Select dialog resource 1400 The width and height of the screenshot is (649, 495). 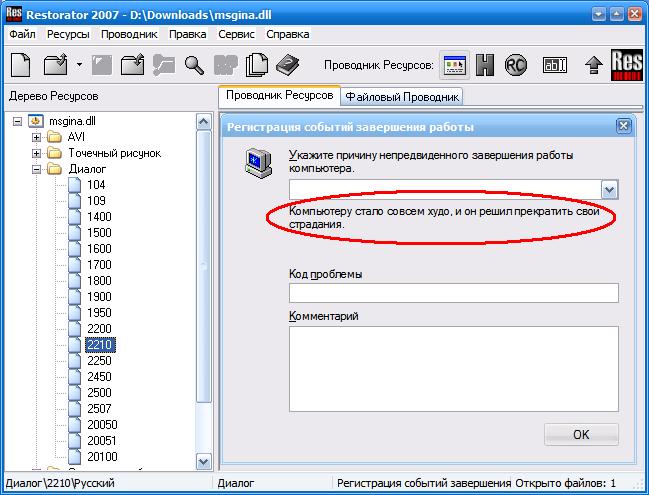(99, 217)
